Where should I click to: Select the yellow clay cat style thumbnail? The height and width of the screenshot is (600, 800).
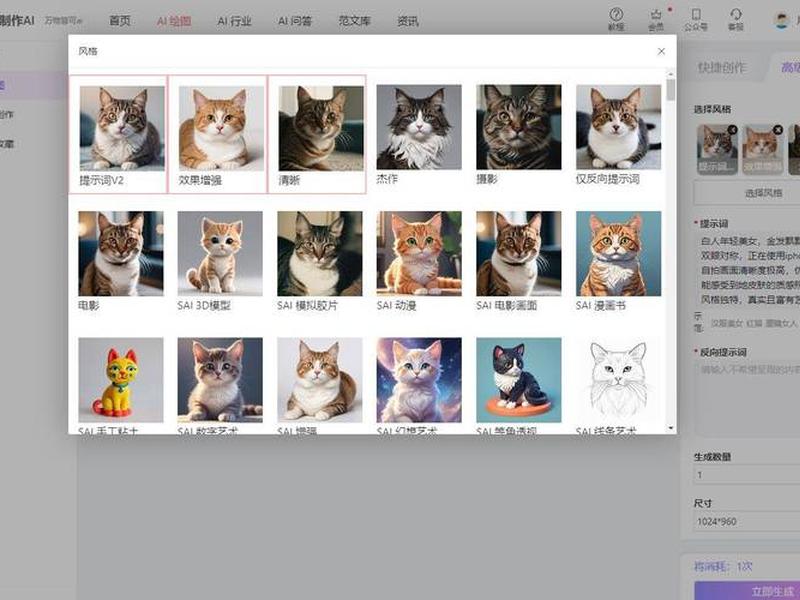[x=121, y=380]
